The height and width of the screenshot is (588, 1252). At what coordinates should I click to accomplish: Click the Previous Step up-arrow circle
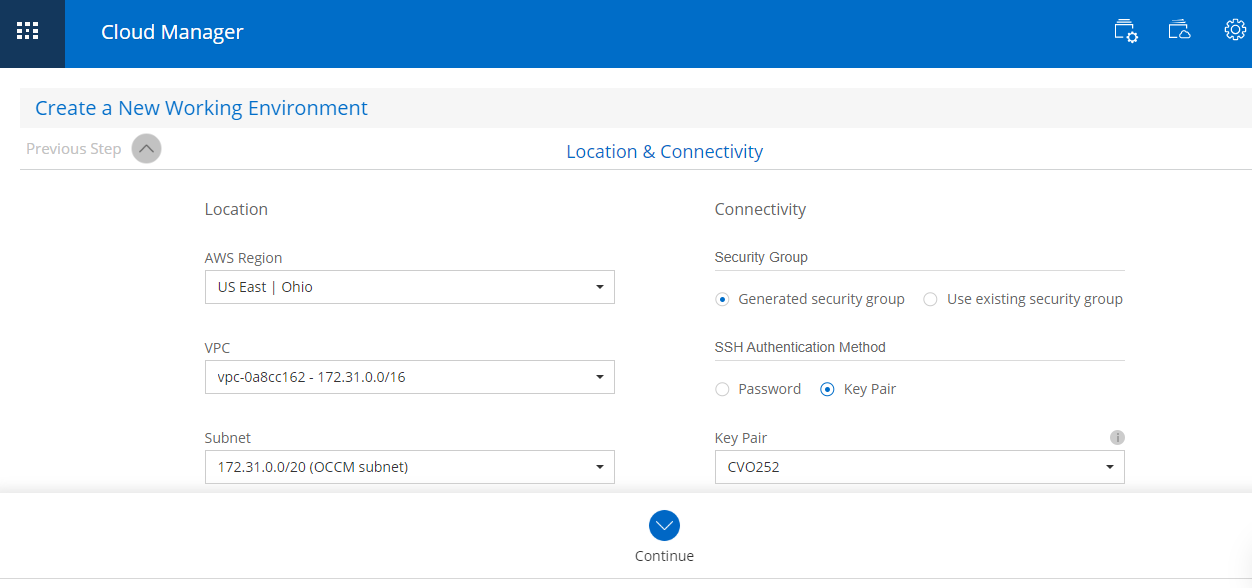[x=146, y=149]
